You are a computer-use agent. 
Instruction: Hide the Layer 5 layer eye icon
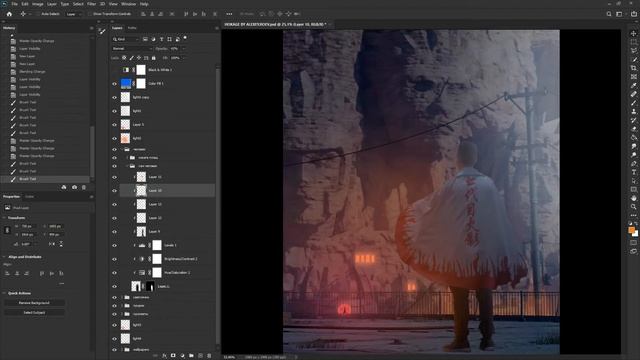click(x=114, y=124)
